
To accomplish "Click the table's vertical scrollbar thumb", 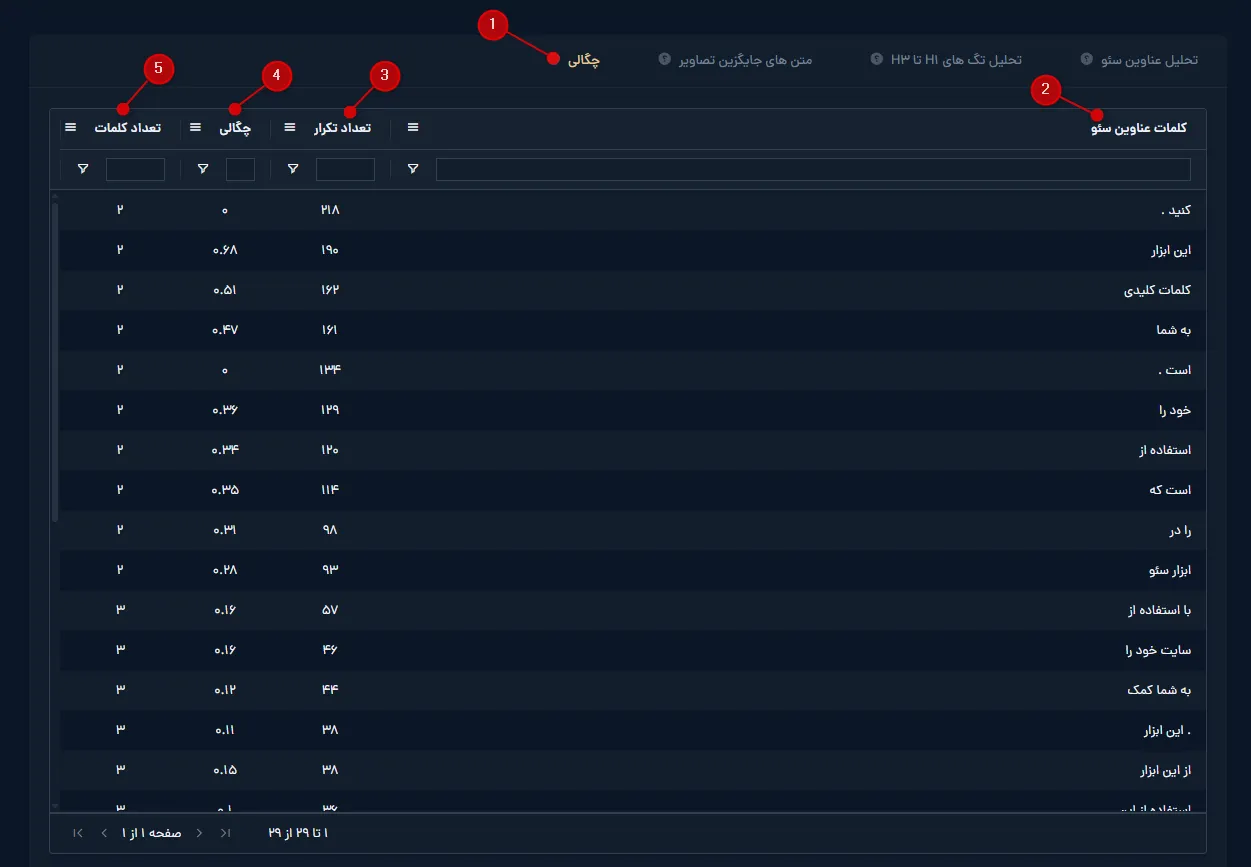I will click(x=55, y=360).
